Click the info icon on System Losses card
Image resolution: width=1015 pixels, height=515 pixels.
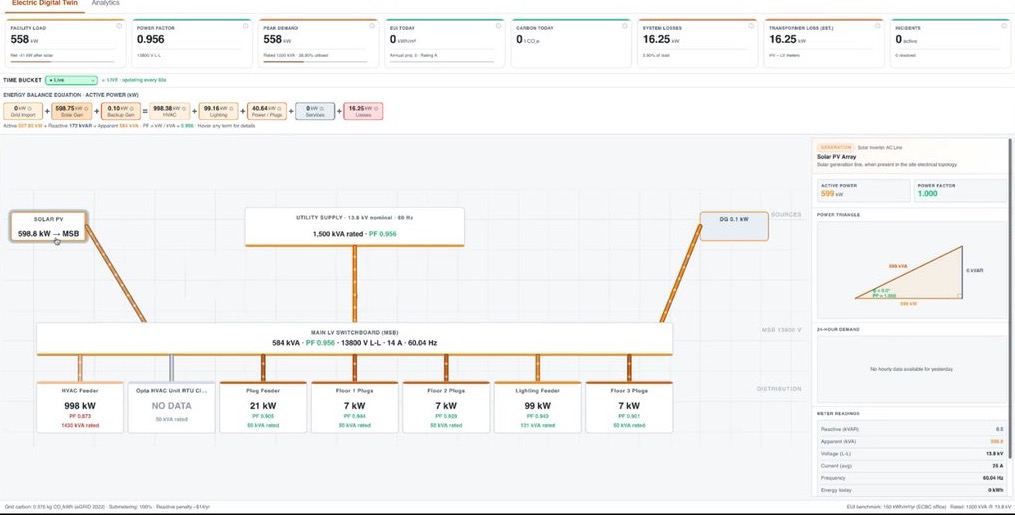point(751,26)
